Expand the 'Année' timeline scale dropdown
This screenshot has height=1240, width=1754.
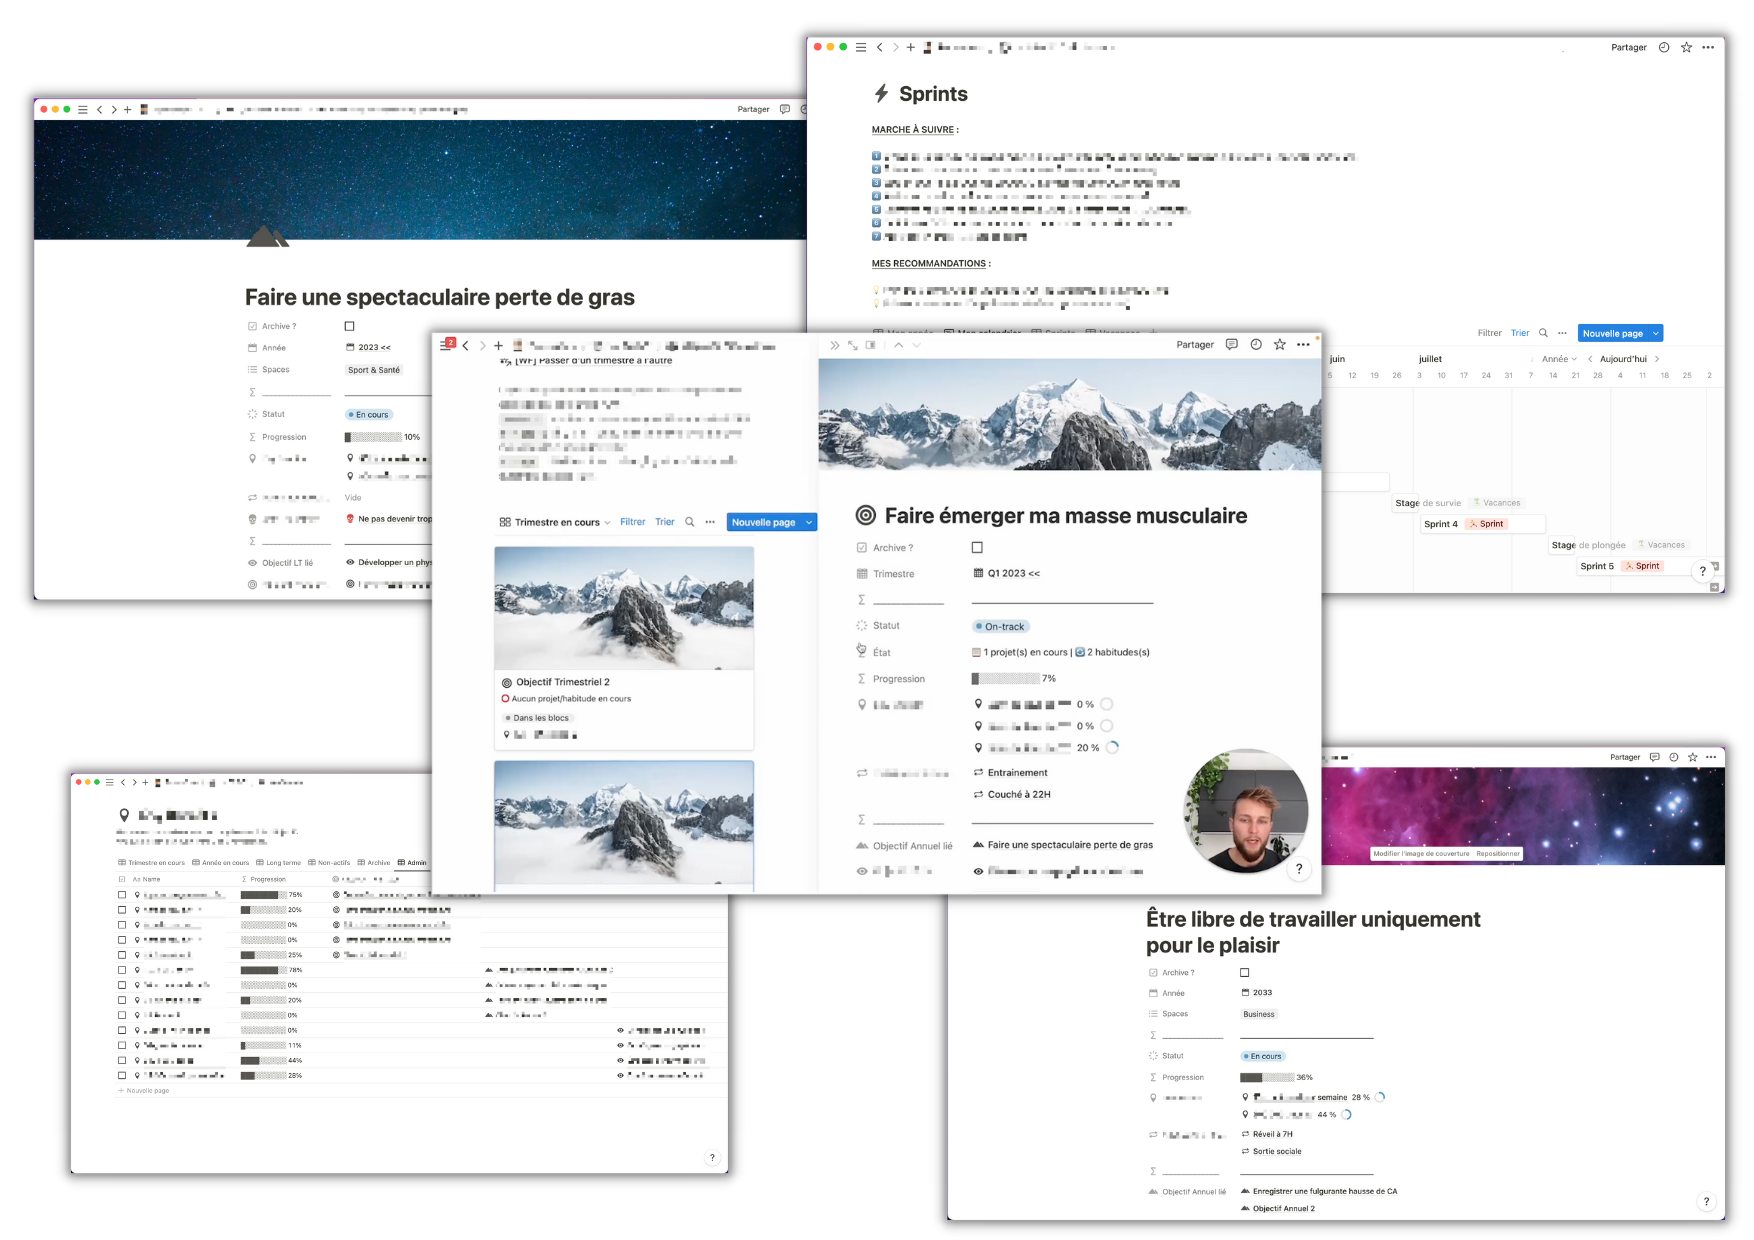point(1559,359)
